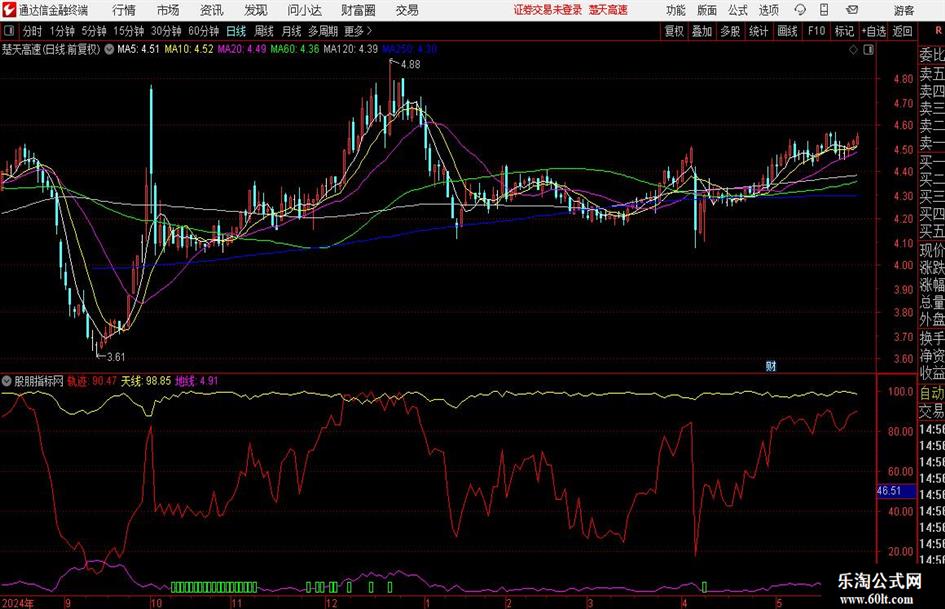Click the 证券交易未登录 login link

pos(548,10)
